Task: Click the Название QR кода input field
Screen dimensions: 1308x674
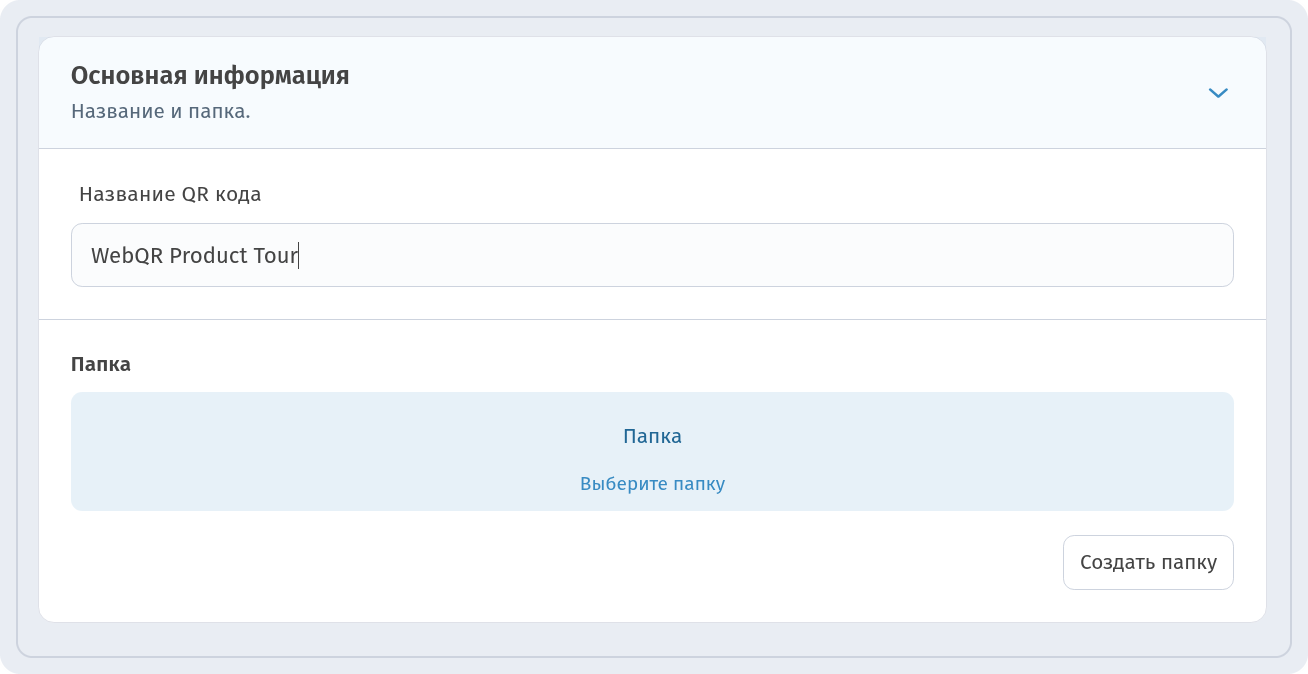Action: point(652,255)
